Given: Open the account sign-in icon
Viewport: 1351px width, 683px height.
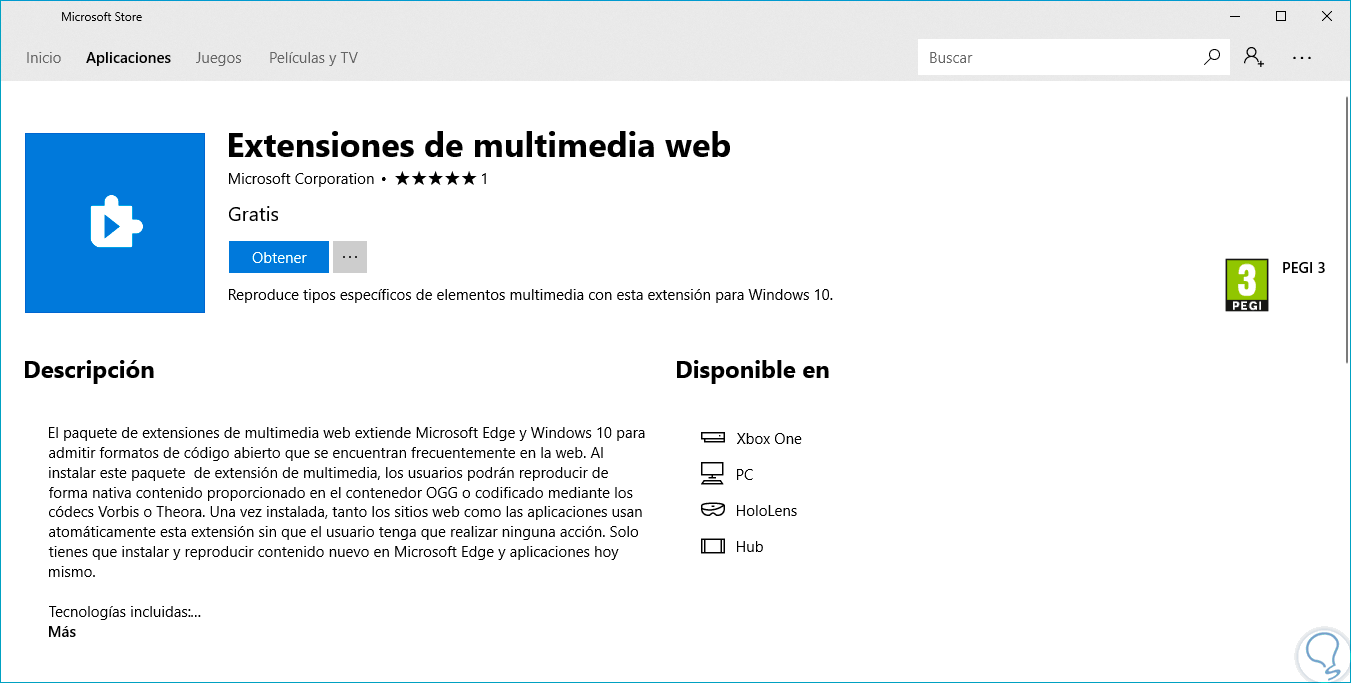Looking at the screenshot, I should [1254, 57].
